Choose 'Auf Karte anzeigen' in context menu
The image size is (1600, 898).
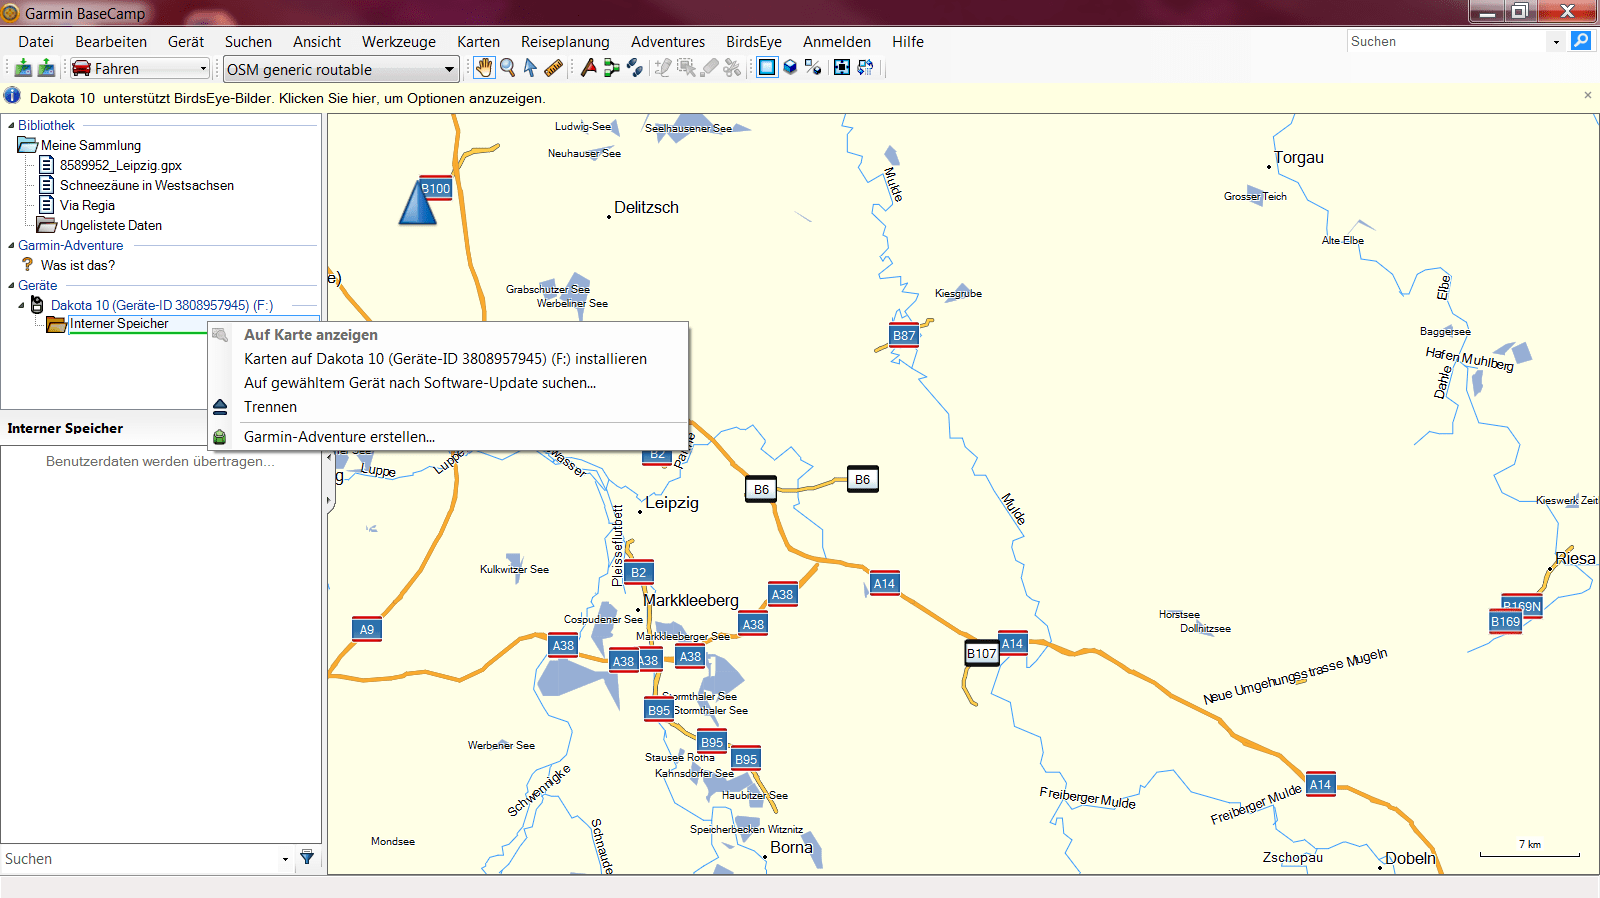(x=448, y=335)
